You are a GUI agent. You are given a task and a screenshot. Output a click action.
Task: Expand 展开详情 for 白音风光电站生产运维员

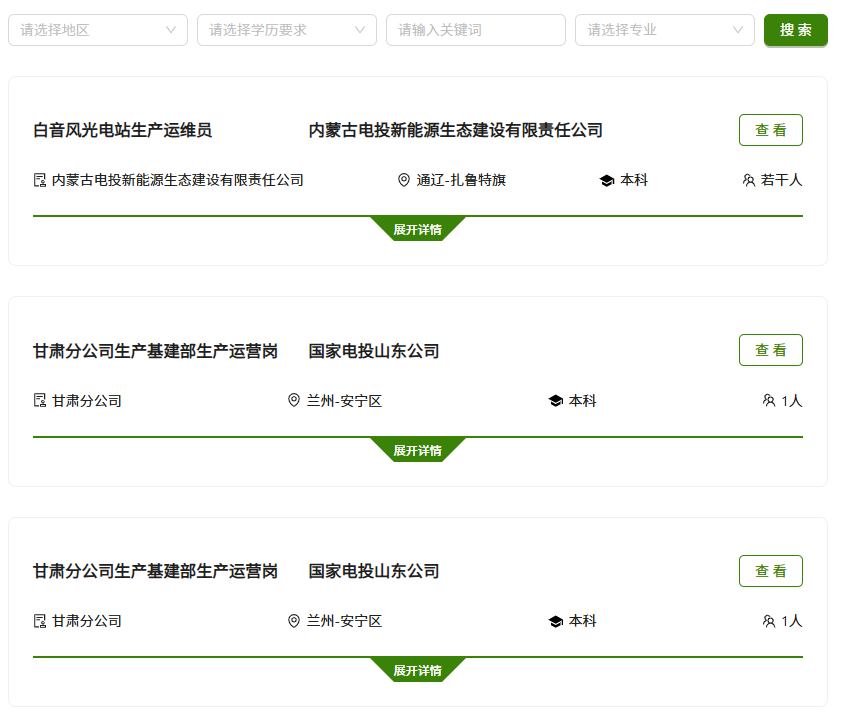(418, 229)
